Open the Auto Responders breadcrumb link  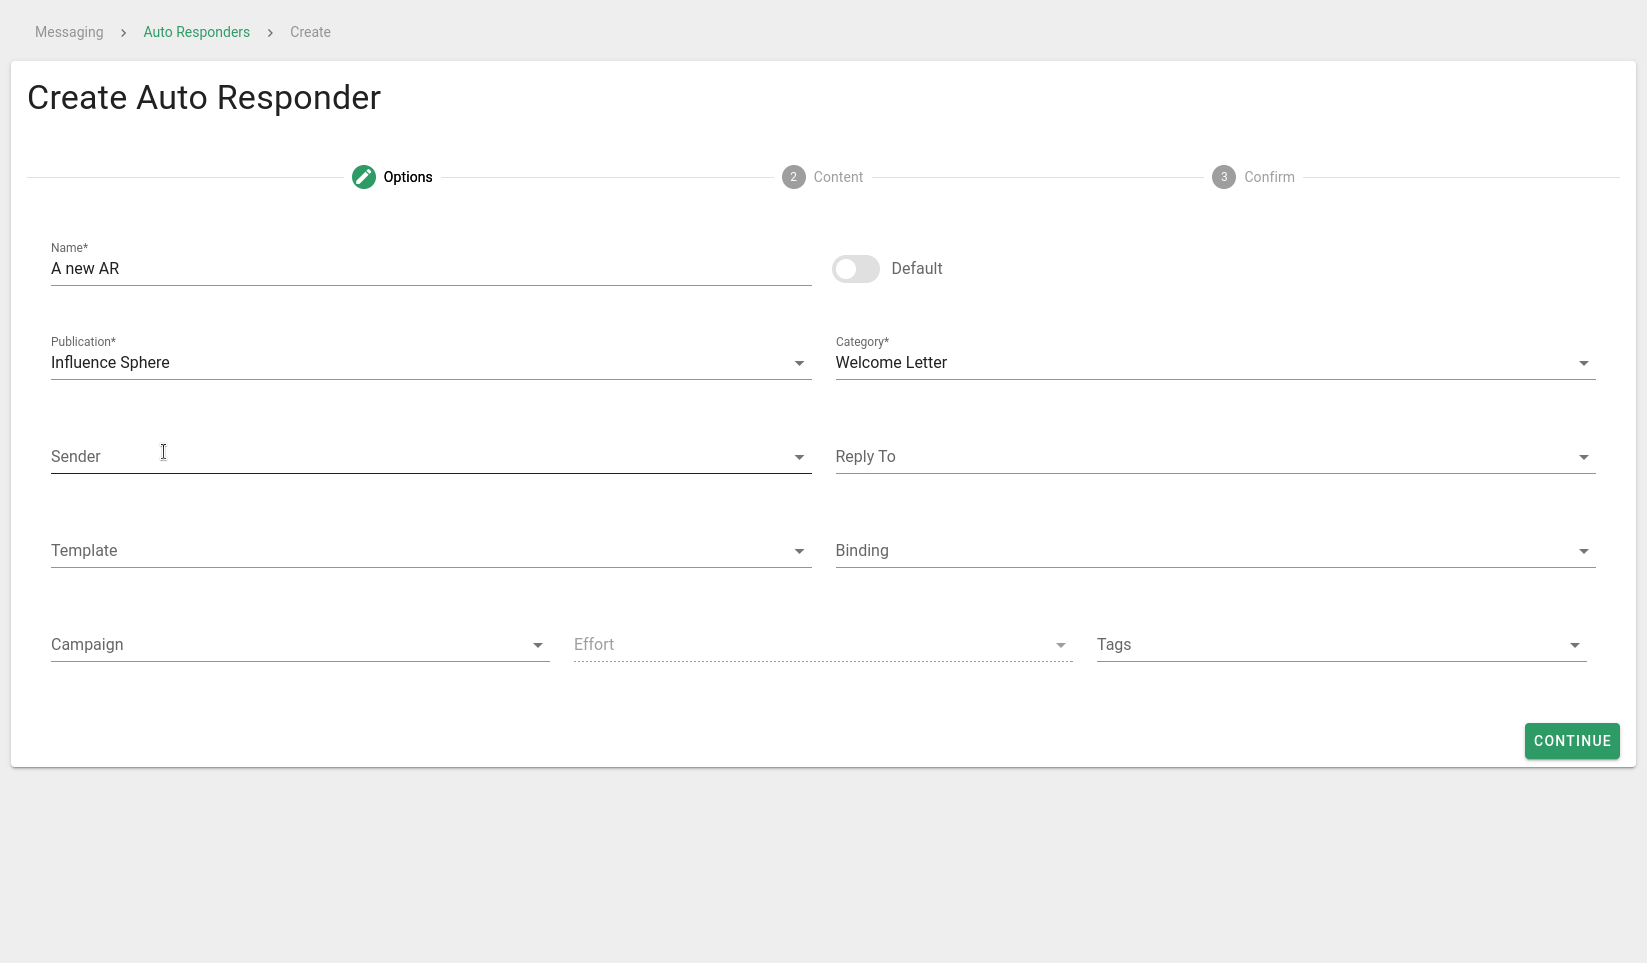(x=196, y=32)
